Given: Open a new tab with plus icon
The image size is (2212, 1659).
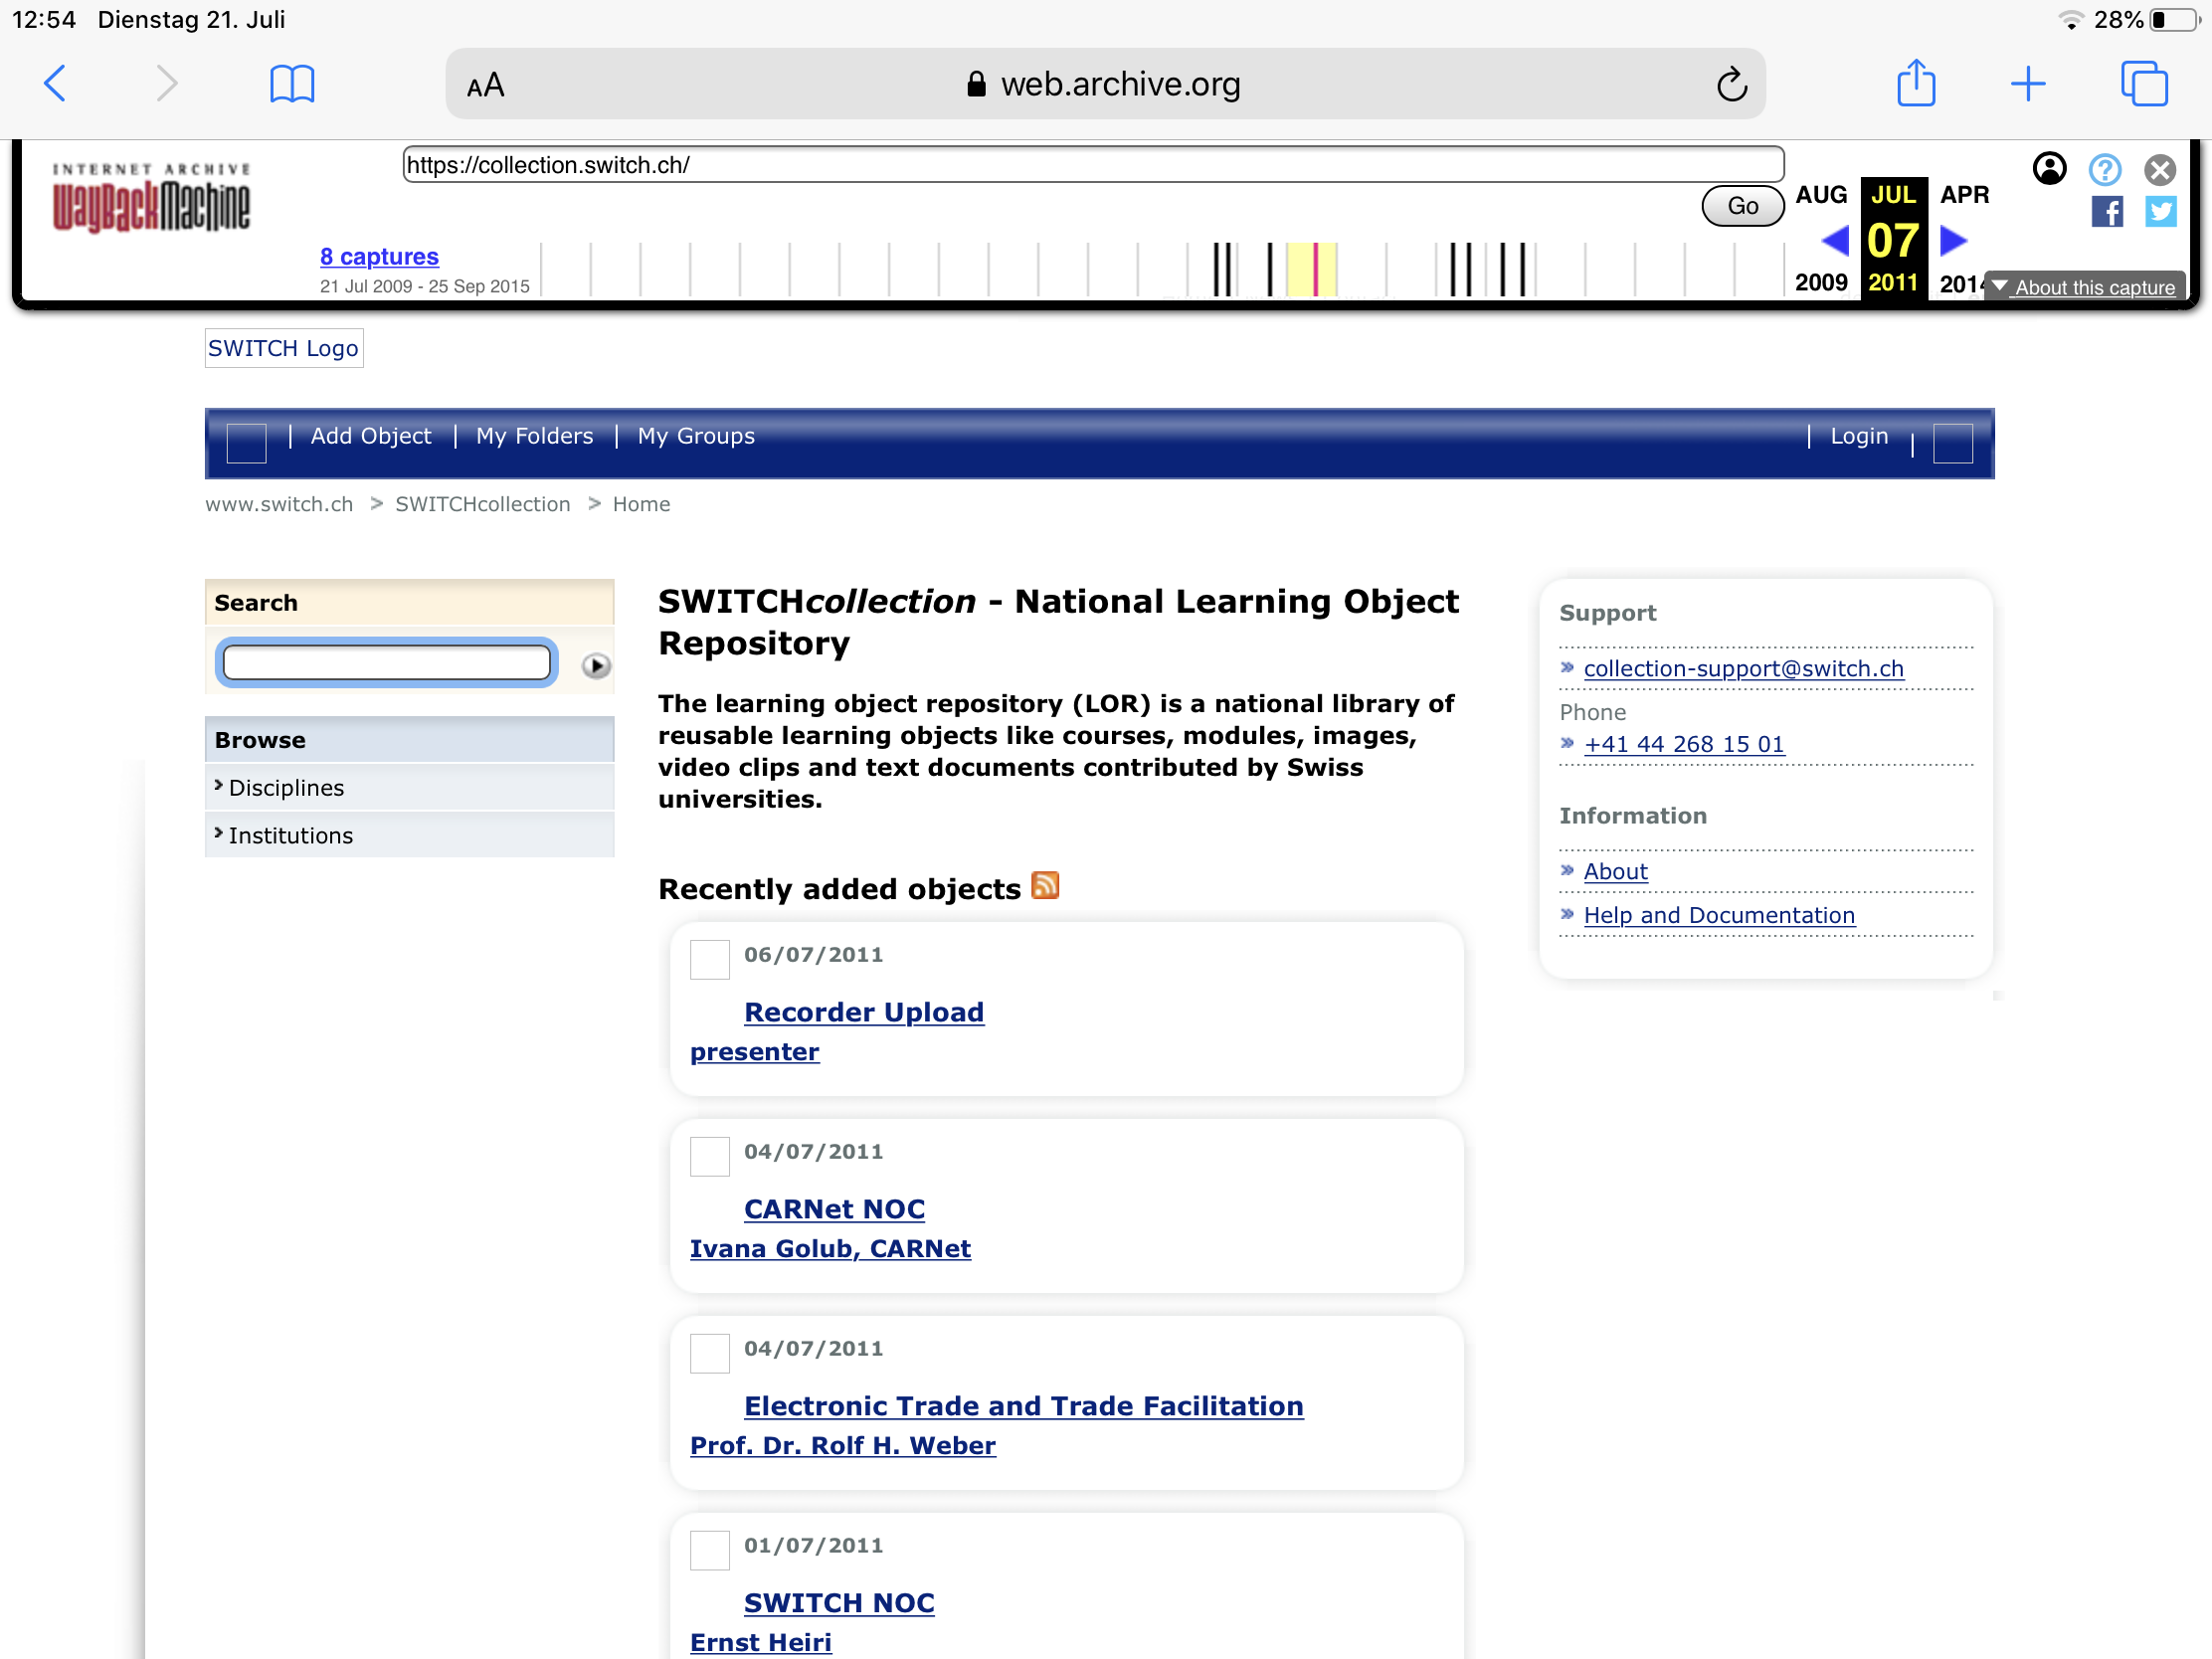Looking at the screenshot, I should pos(2028,84).
